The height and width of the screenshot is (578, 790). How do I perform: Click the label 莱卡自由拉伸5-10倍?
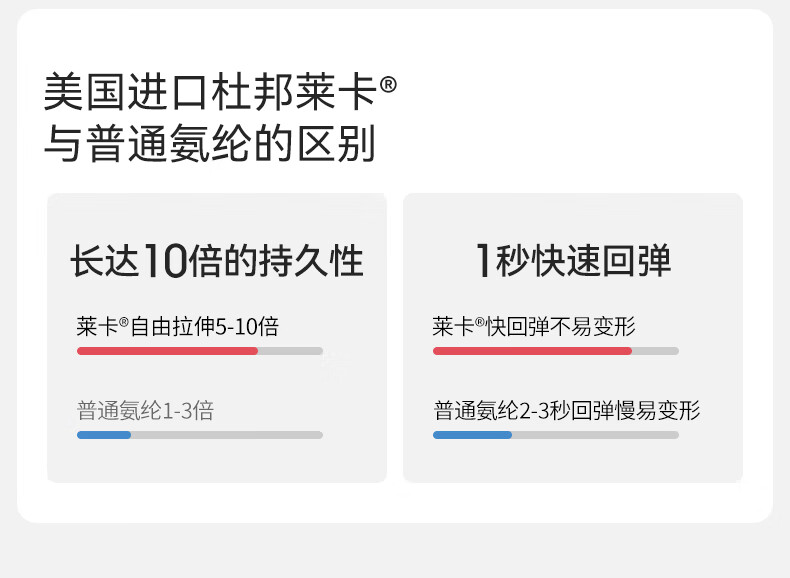pos(178,327)
